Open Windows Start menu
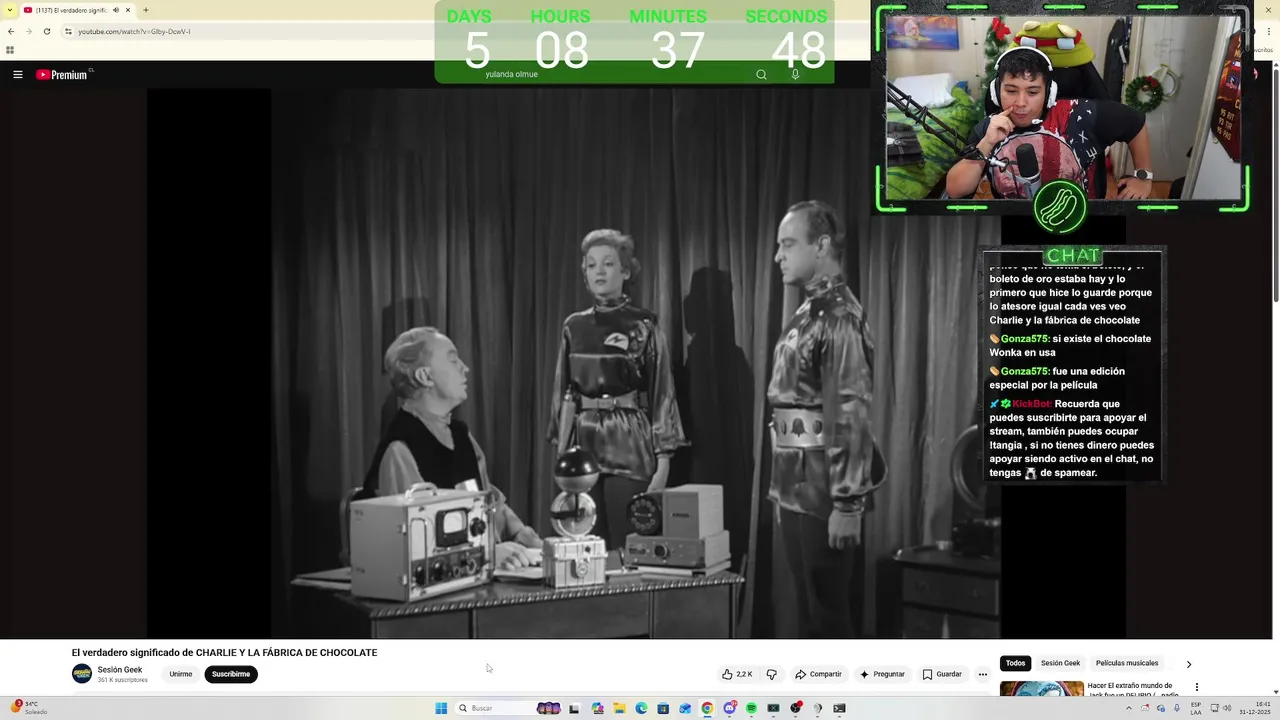This screenshot has height=720, width=1280. pyautogui.click(x=441, y=708)
